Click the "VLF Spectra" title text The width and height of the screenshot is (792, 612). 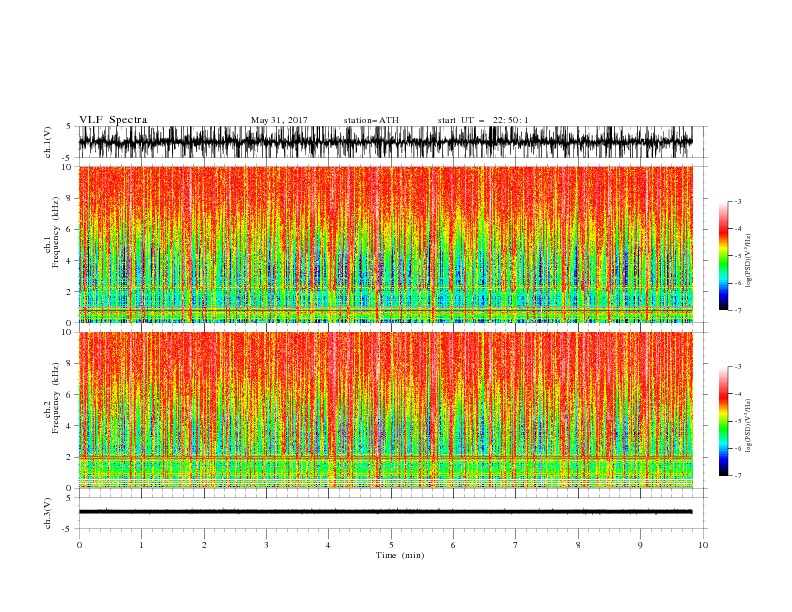(x=113, y=120)
